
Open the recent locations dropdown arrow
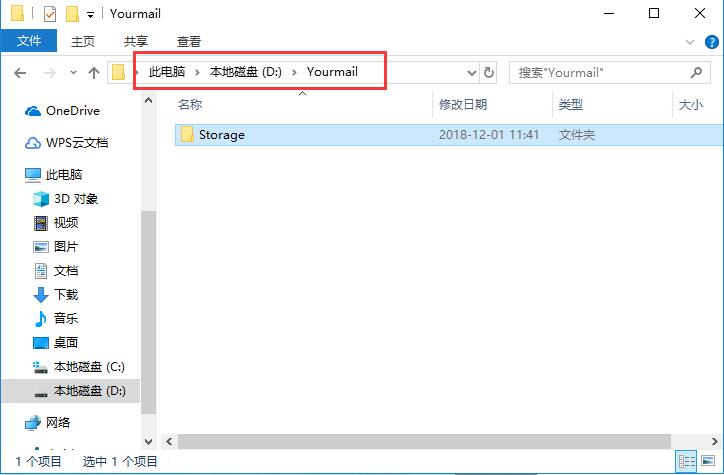(73, 73)
